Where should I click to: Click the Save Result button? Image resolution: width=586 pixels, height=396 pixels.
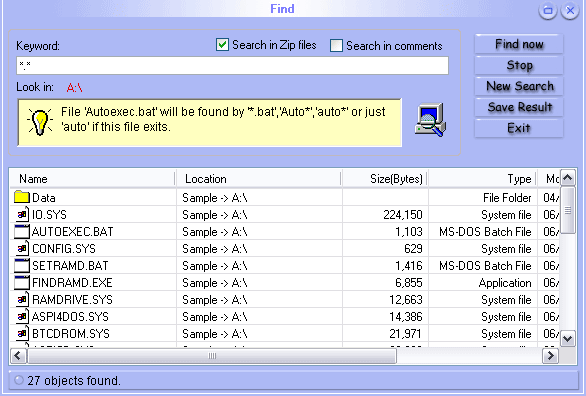click(519, 107)
